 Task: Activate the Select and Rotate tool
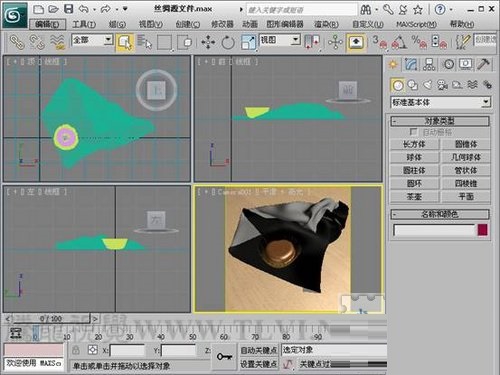[x=228, y=42]
